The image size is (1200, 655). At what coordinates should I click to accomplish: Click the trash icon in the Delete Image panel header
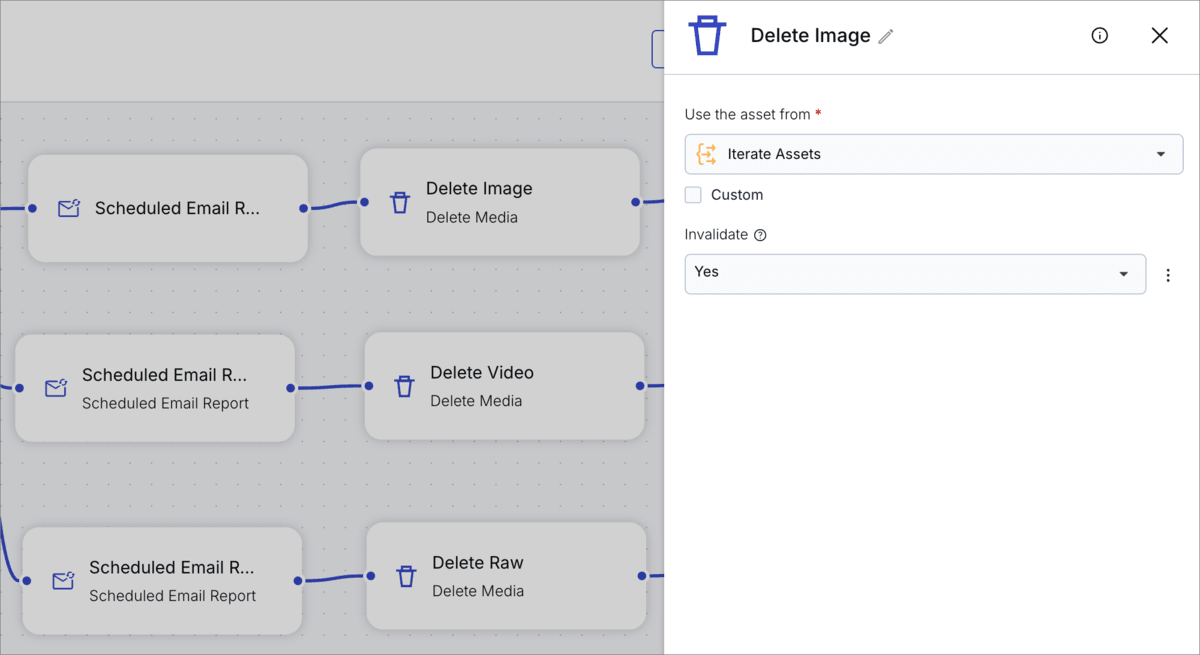click(707, 35)
